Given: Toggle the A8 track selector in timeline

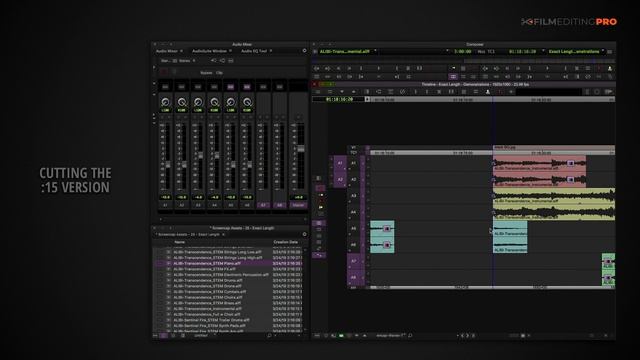Looking at the screenshot, I should [x=354, y=278].
